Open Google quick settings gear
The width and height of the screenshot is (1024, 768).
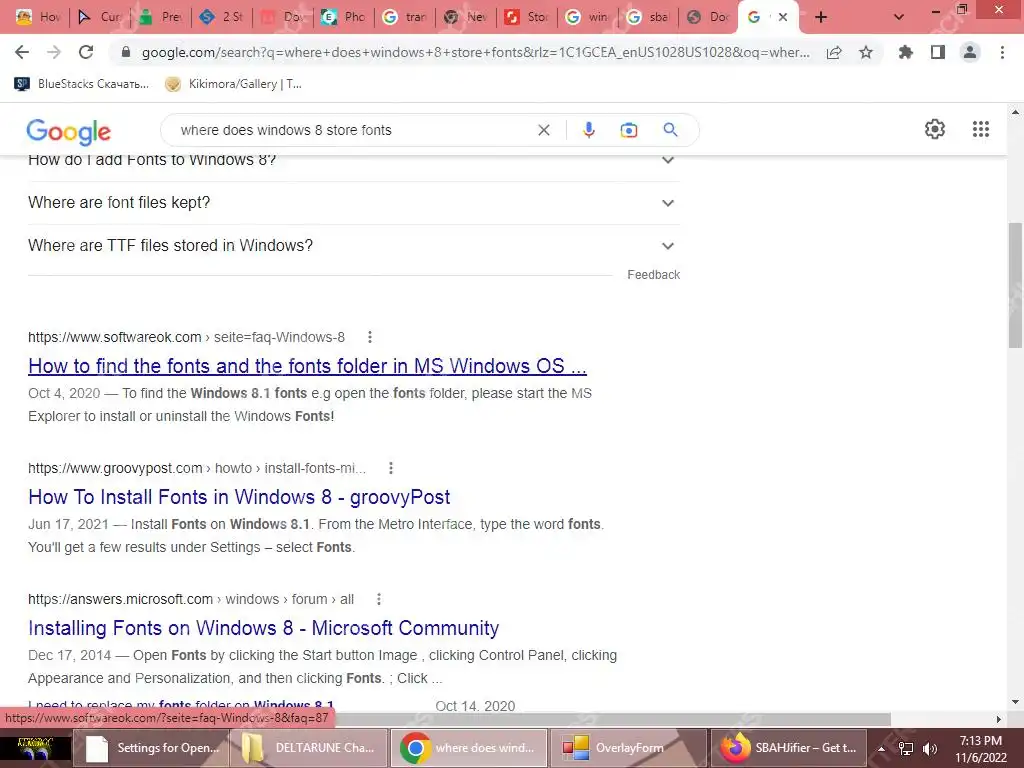coord(935,129)
